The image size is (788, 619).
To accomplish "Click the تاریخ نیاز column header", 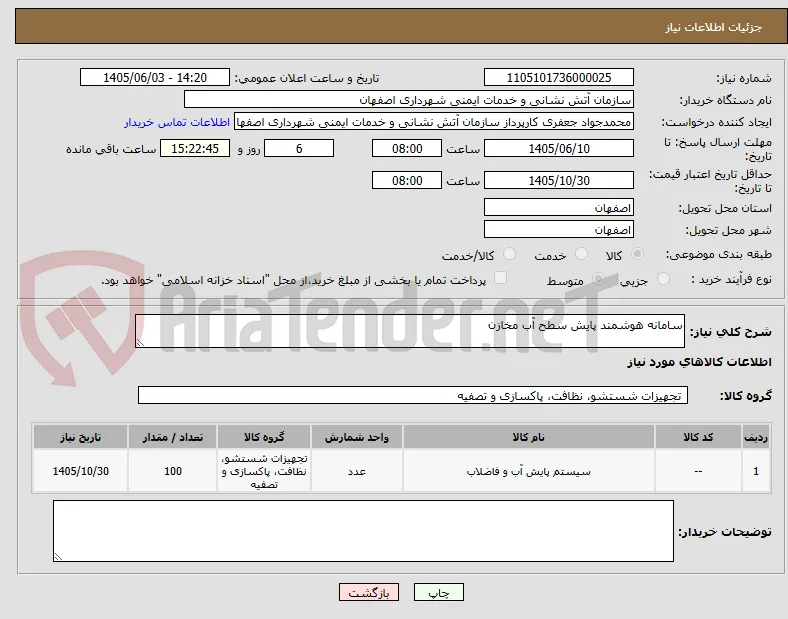I will [x=80, y=437].
